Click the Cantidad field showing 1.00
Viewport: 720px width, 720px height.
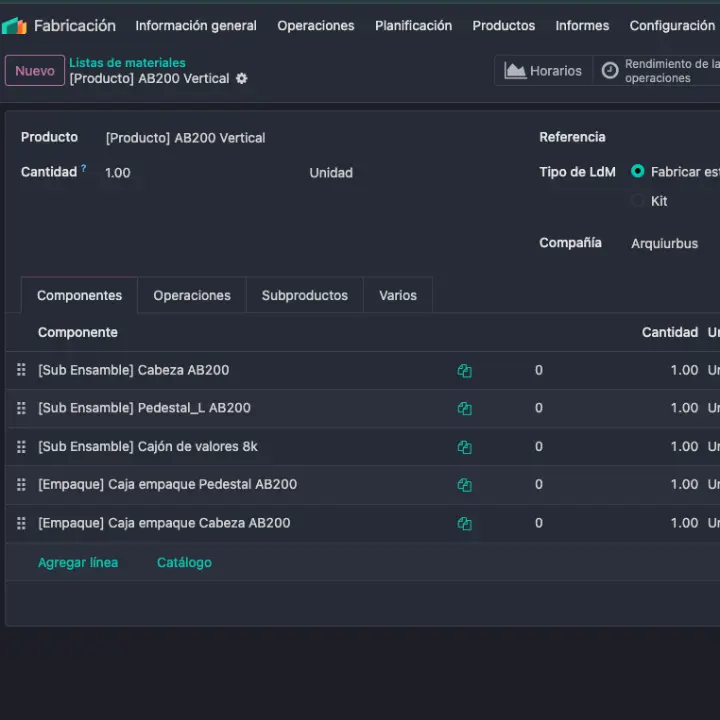[x=118, y=173]
